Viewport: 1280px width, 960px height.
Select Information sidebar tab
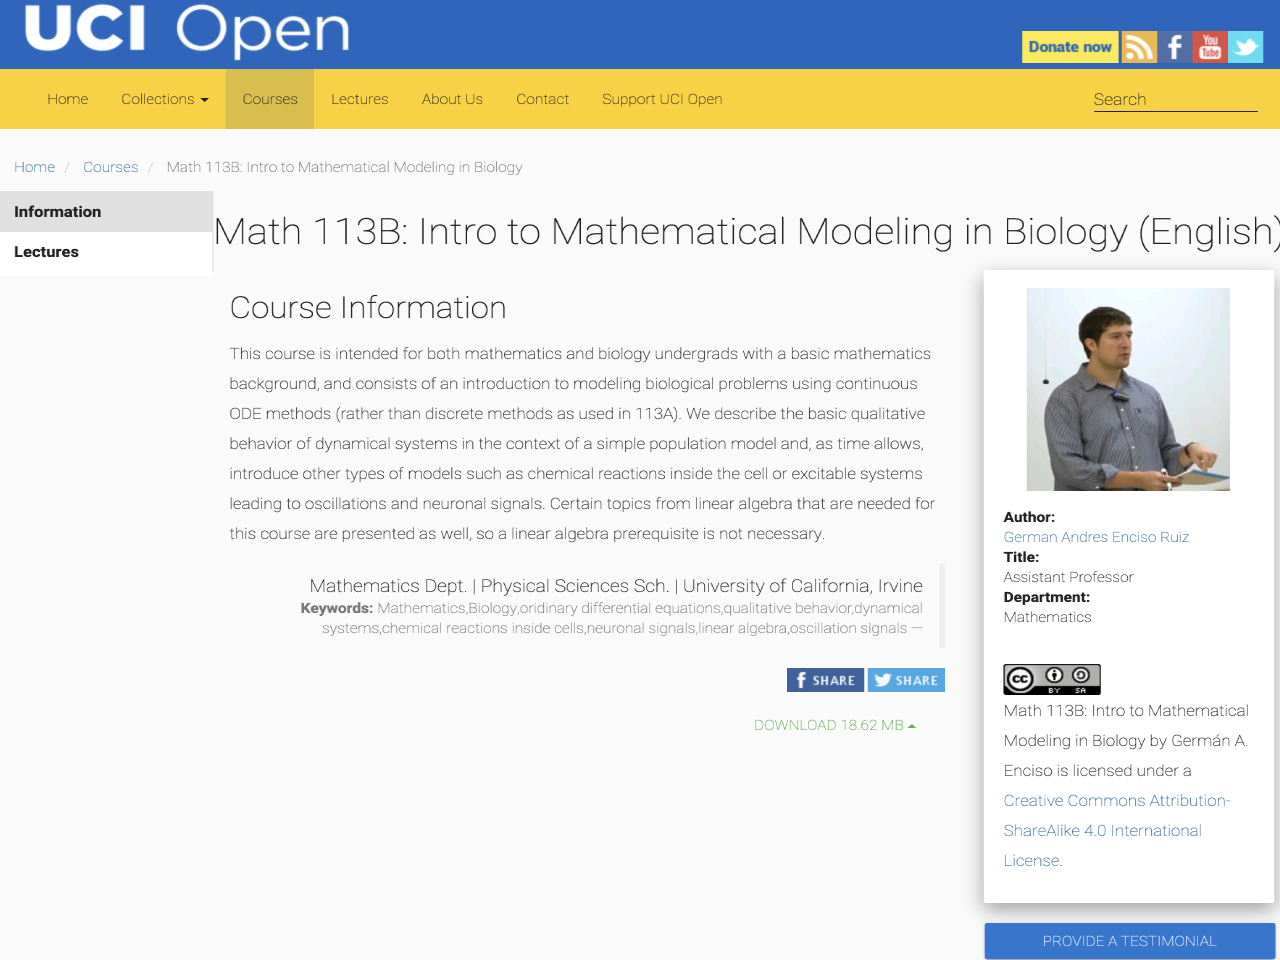click(x=106, y=212)
